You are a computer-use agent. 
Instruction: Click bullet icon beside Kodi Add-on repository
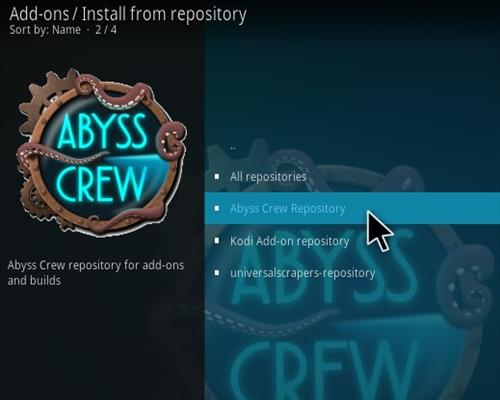click(217, 240)
